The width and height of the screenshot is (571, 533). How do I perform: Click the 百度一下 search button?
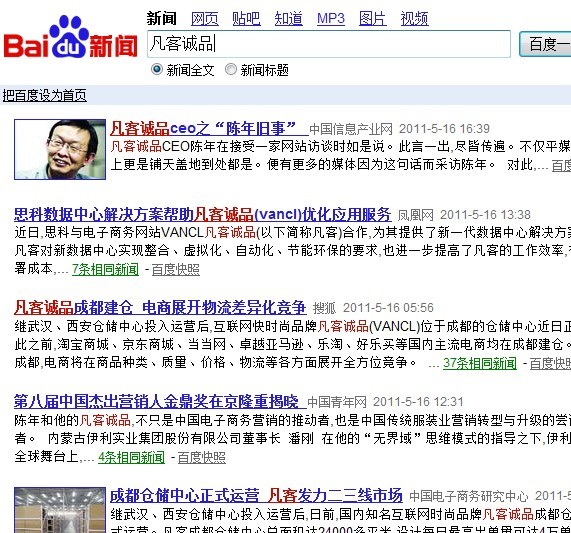545,44
